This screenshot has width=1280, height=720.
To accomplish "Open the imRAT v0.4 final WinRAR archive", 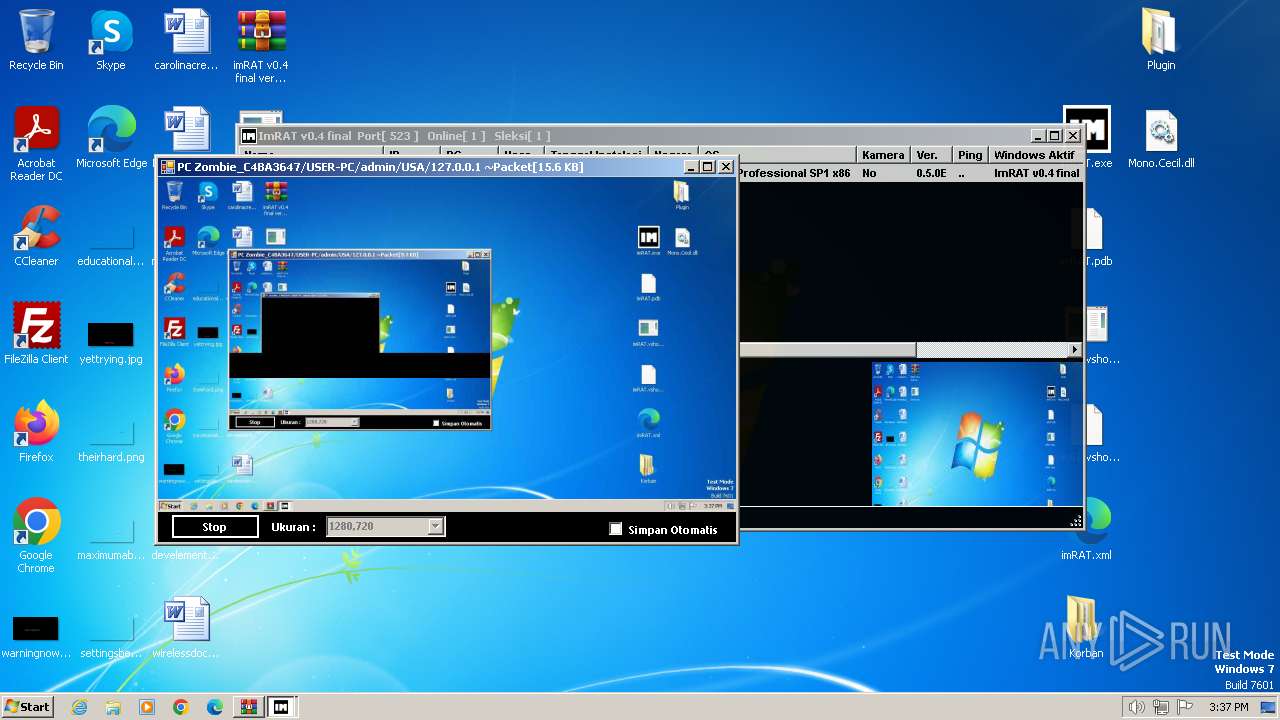I will point(261,47).
